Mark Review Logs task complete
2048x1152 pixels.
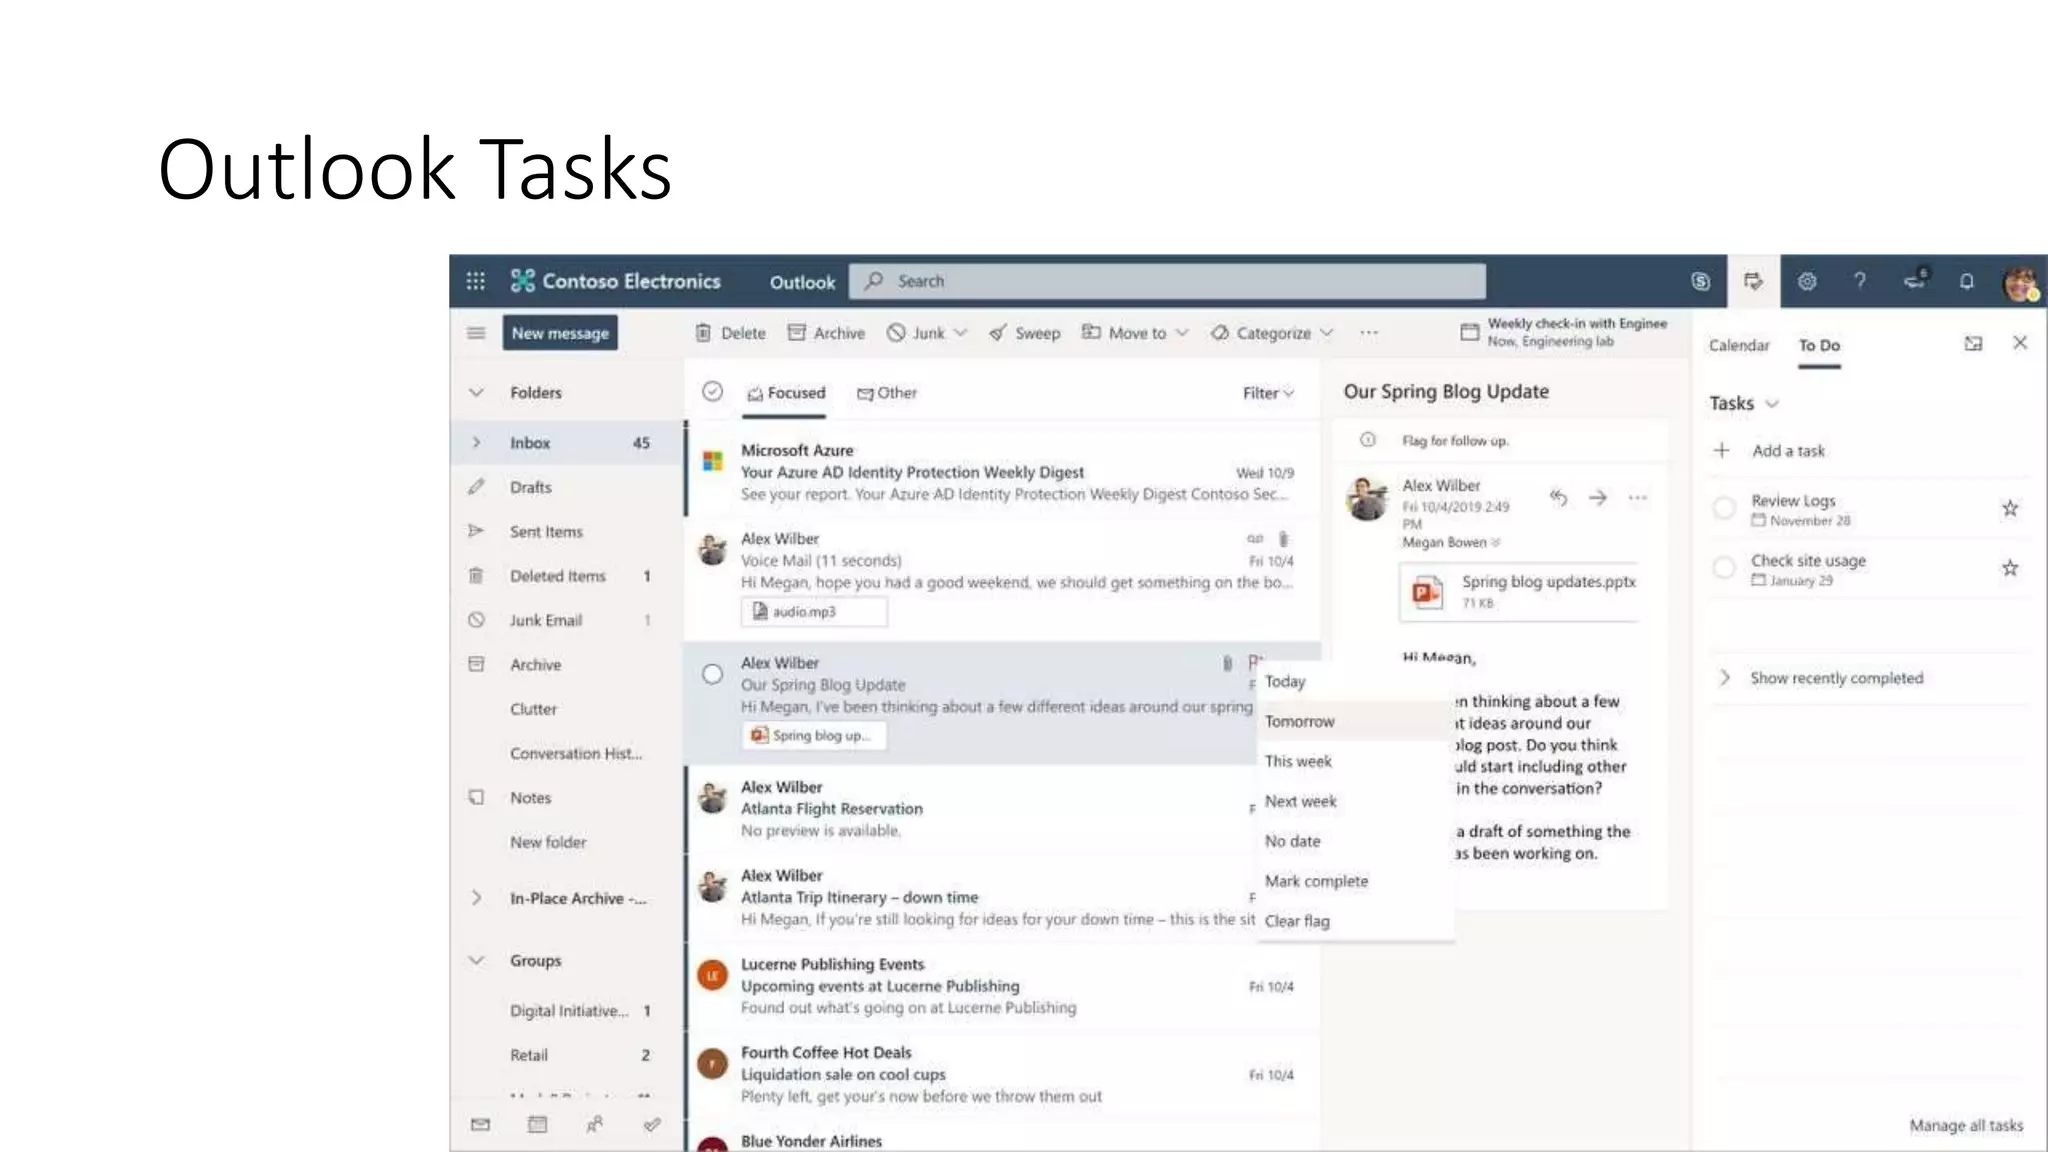(1724, 509)
